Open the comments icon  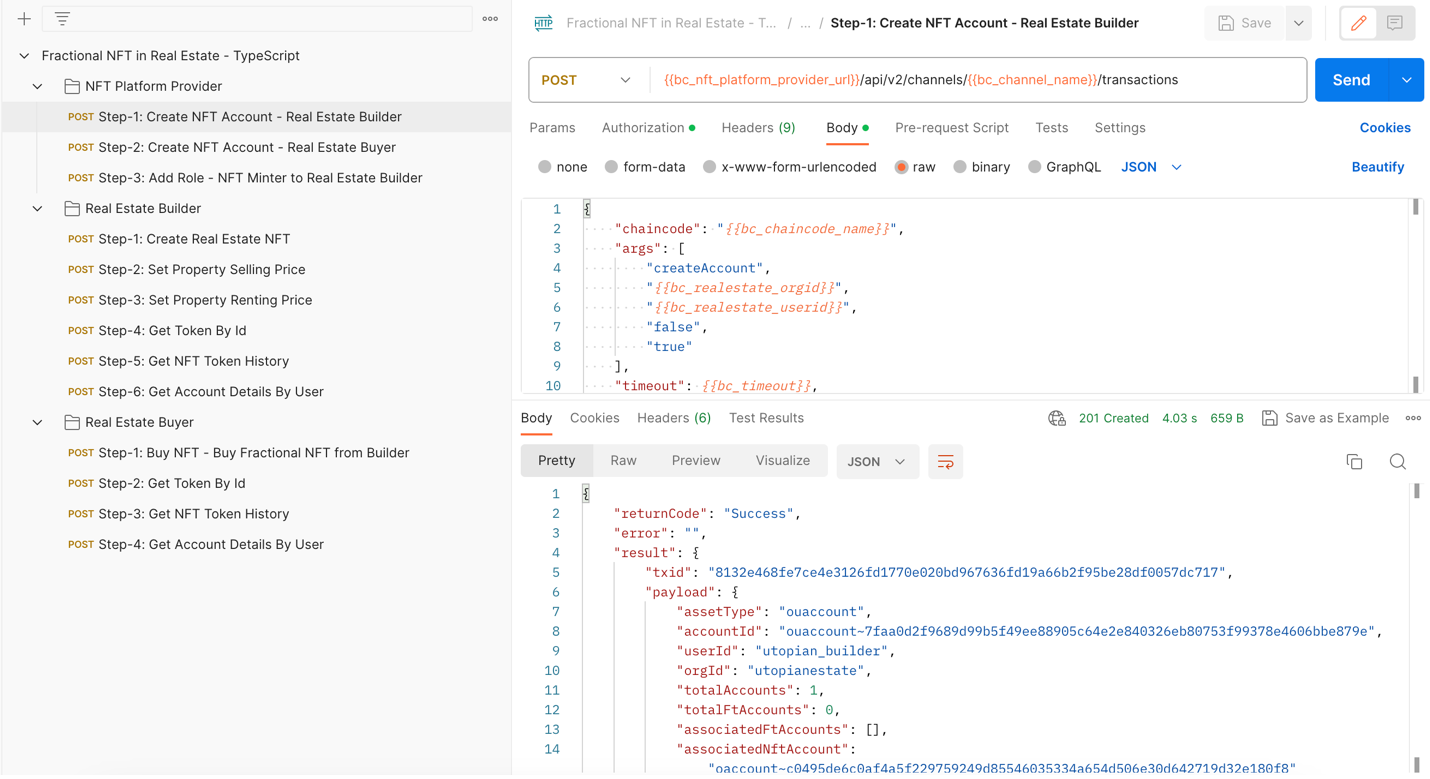(1395, 23)
